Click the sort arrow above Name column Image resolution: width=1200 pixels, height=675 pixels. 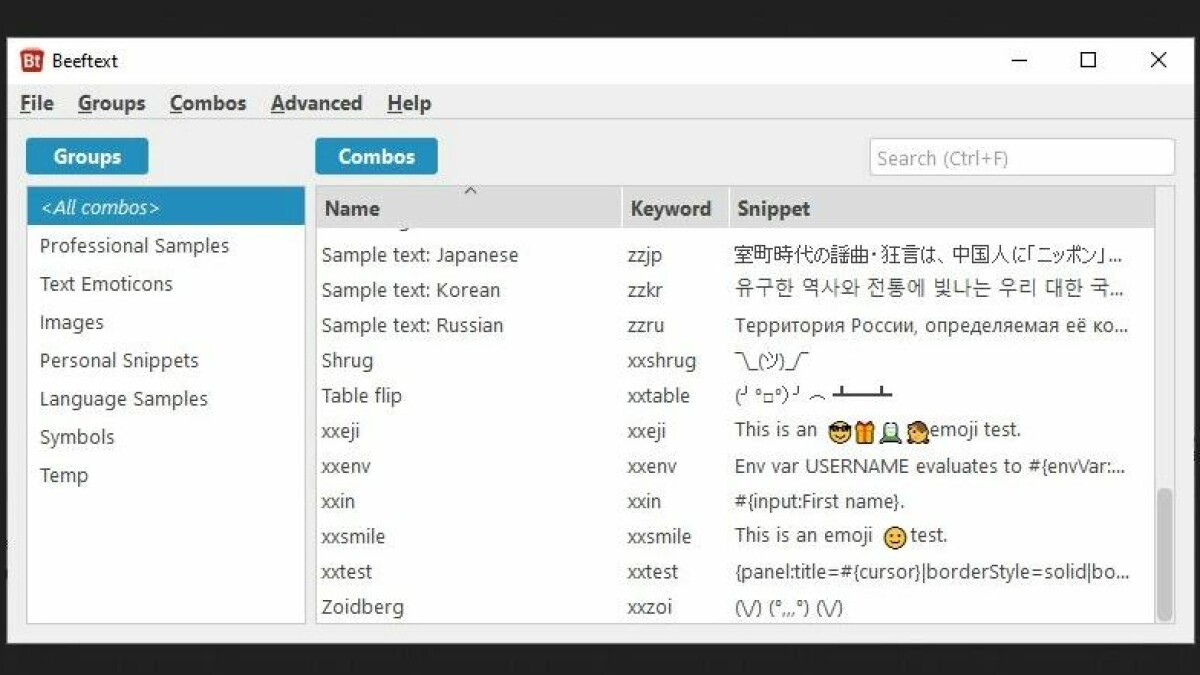pos(470,190)
